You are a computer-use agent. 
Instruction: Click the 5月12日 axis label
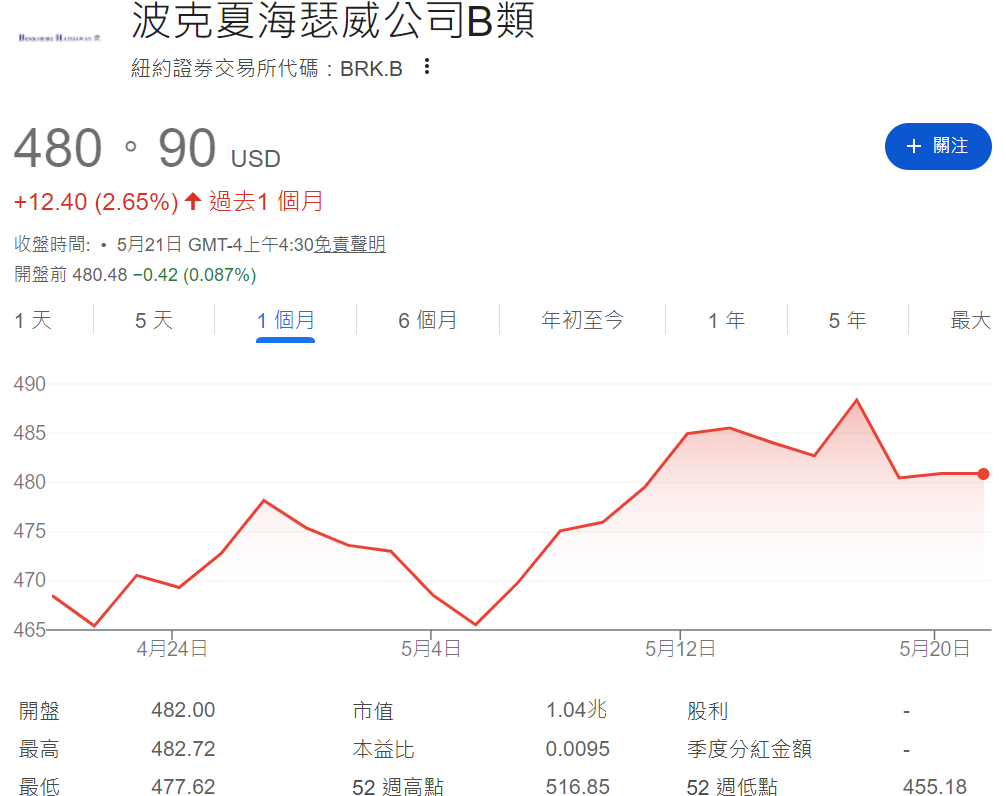tap(680, 648)
